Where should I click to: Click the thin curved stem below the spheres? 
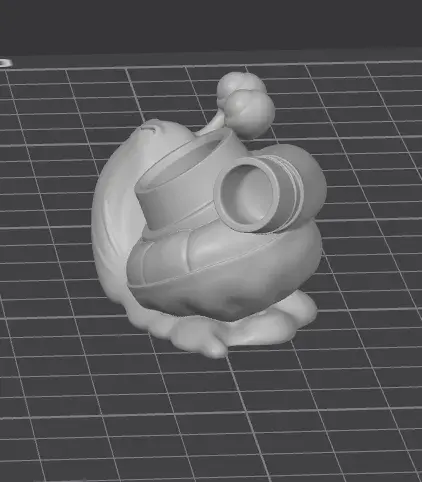click(213, 125)
